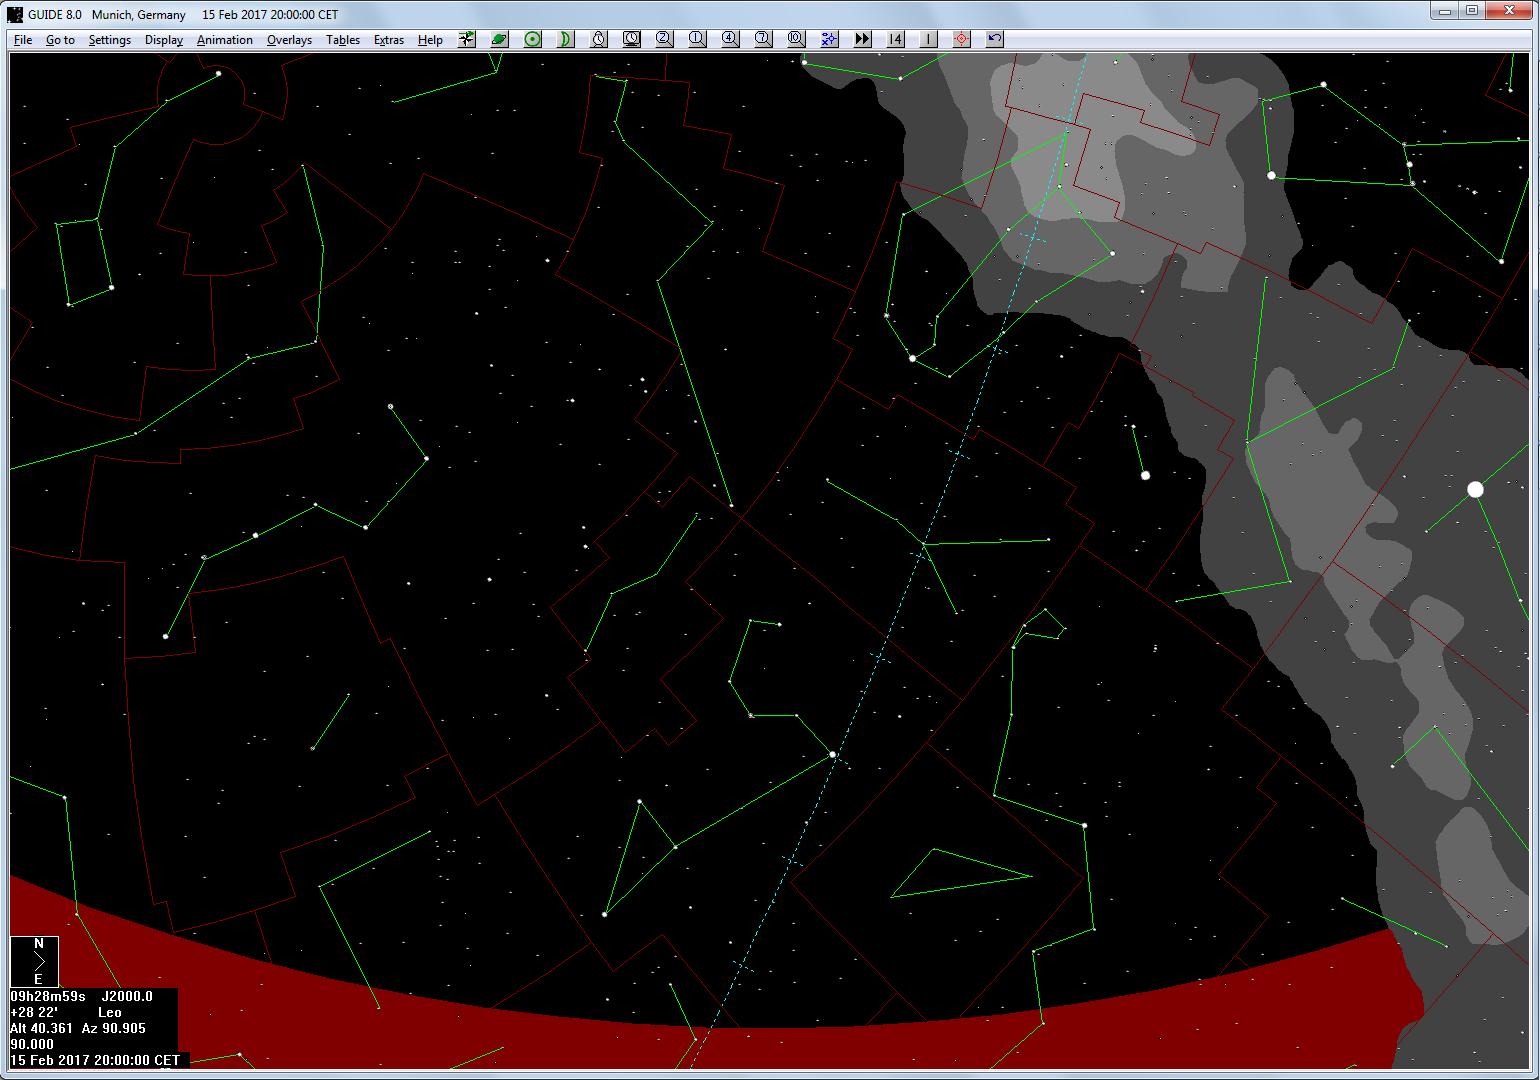Open the Tables menu
Screen dimensions: 1540x1080
point(343,40)
